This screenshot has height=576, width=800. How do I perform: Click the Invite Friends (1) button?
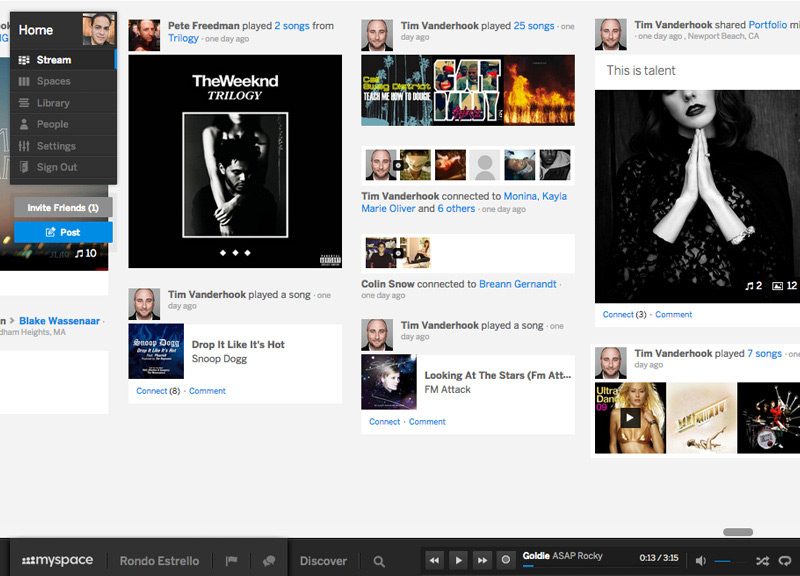coord(63,208)
